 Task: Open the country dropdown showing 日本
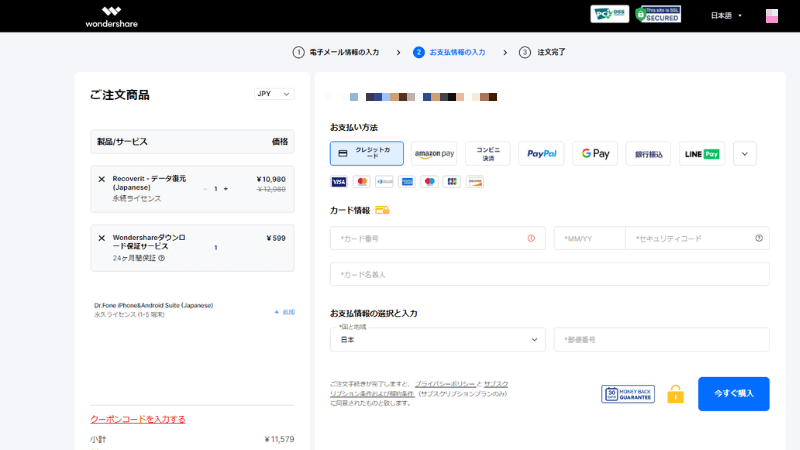tap(438, 340)
